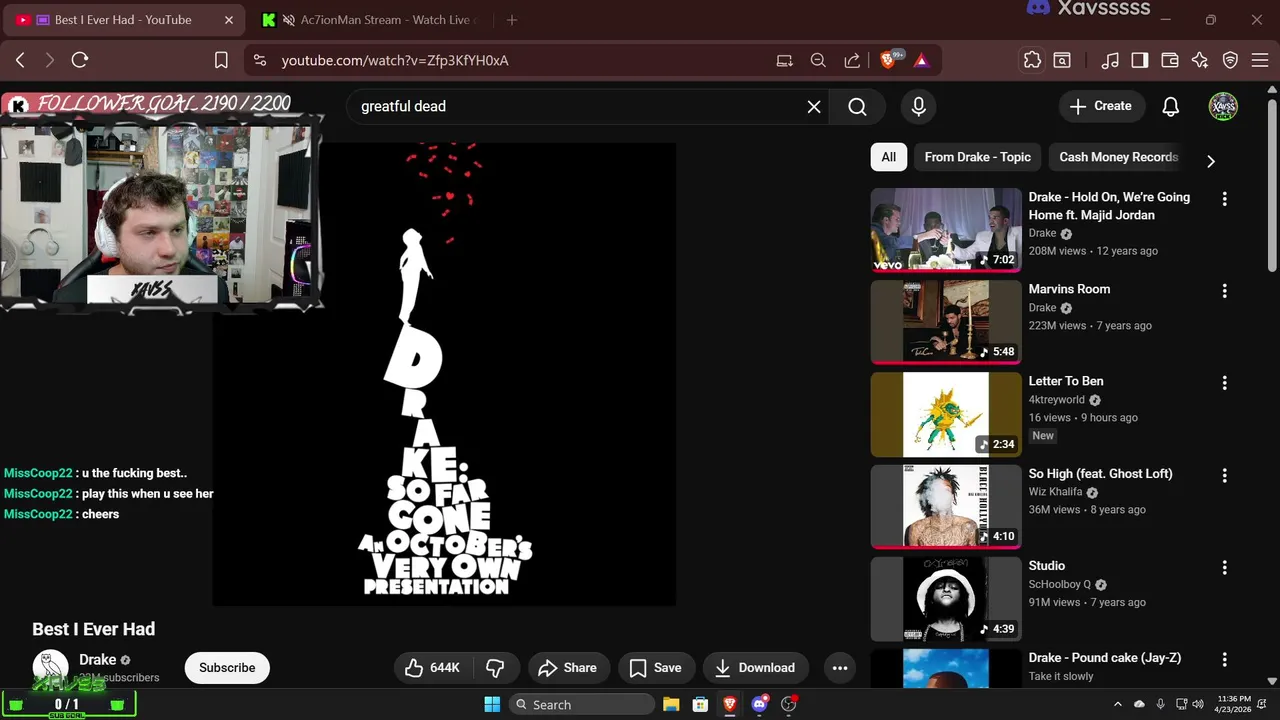Open Discord from the taskbar
The height and width of the screenshot is (720, 1280).
click(759, 704)
